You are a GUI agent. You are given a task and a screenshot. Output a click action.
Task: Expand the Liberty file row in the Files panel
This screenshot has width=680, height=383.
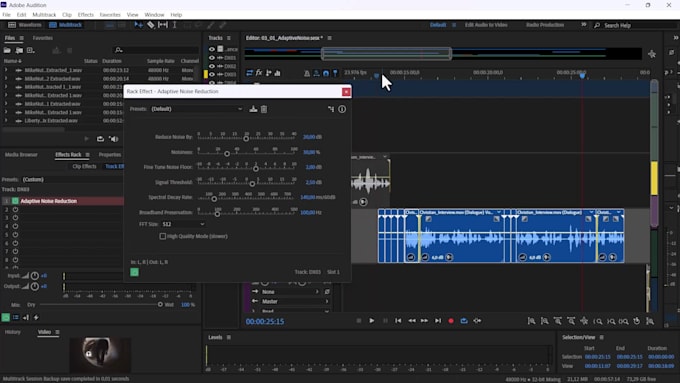tap(6, 121)
